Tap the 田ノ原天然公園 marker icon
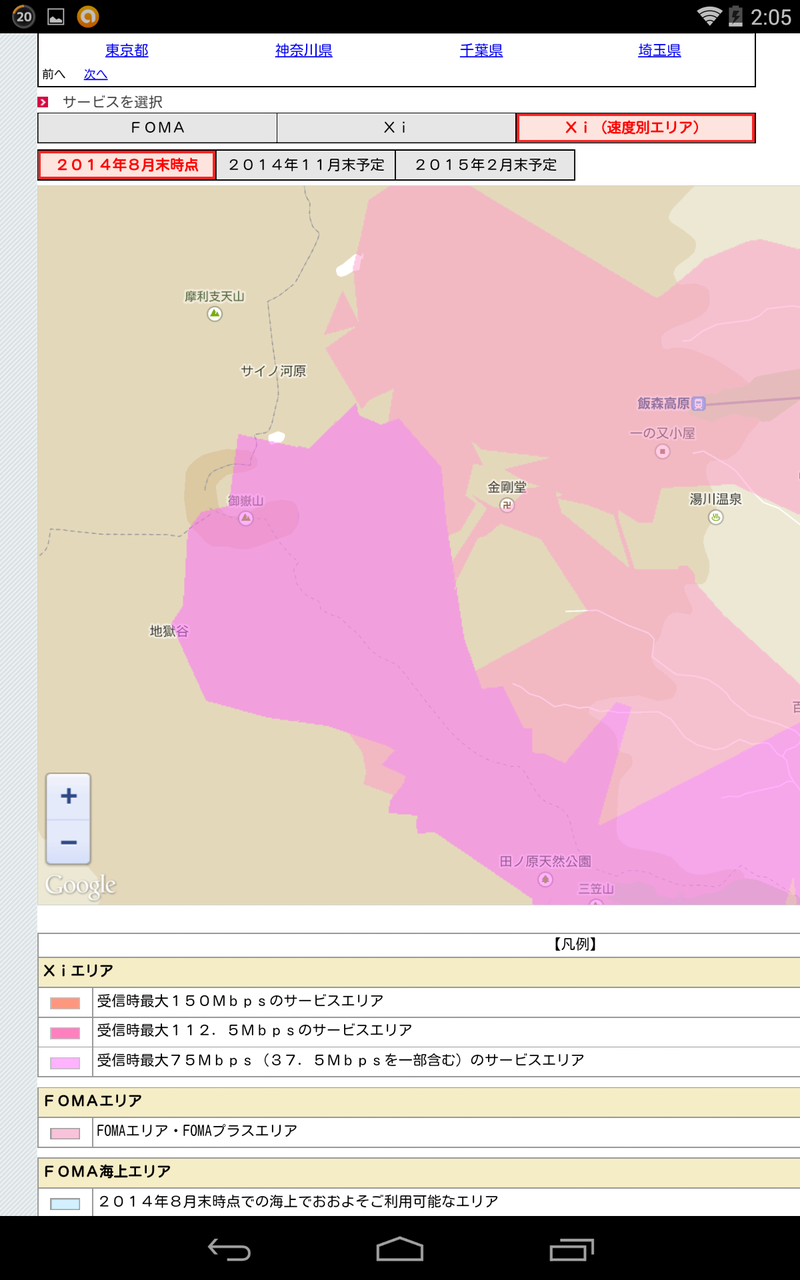800x1280 pixels. (x=545, y=879)
